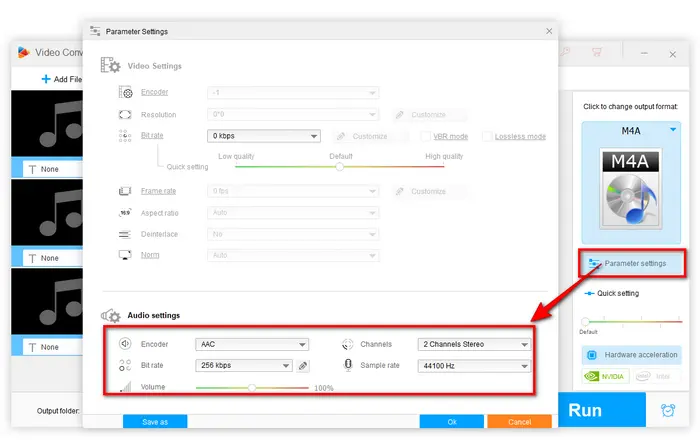The height and width of the screenshot is (440, 700).
Task: Click the Frame rate Customize button
Action: [429, 191]
